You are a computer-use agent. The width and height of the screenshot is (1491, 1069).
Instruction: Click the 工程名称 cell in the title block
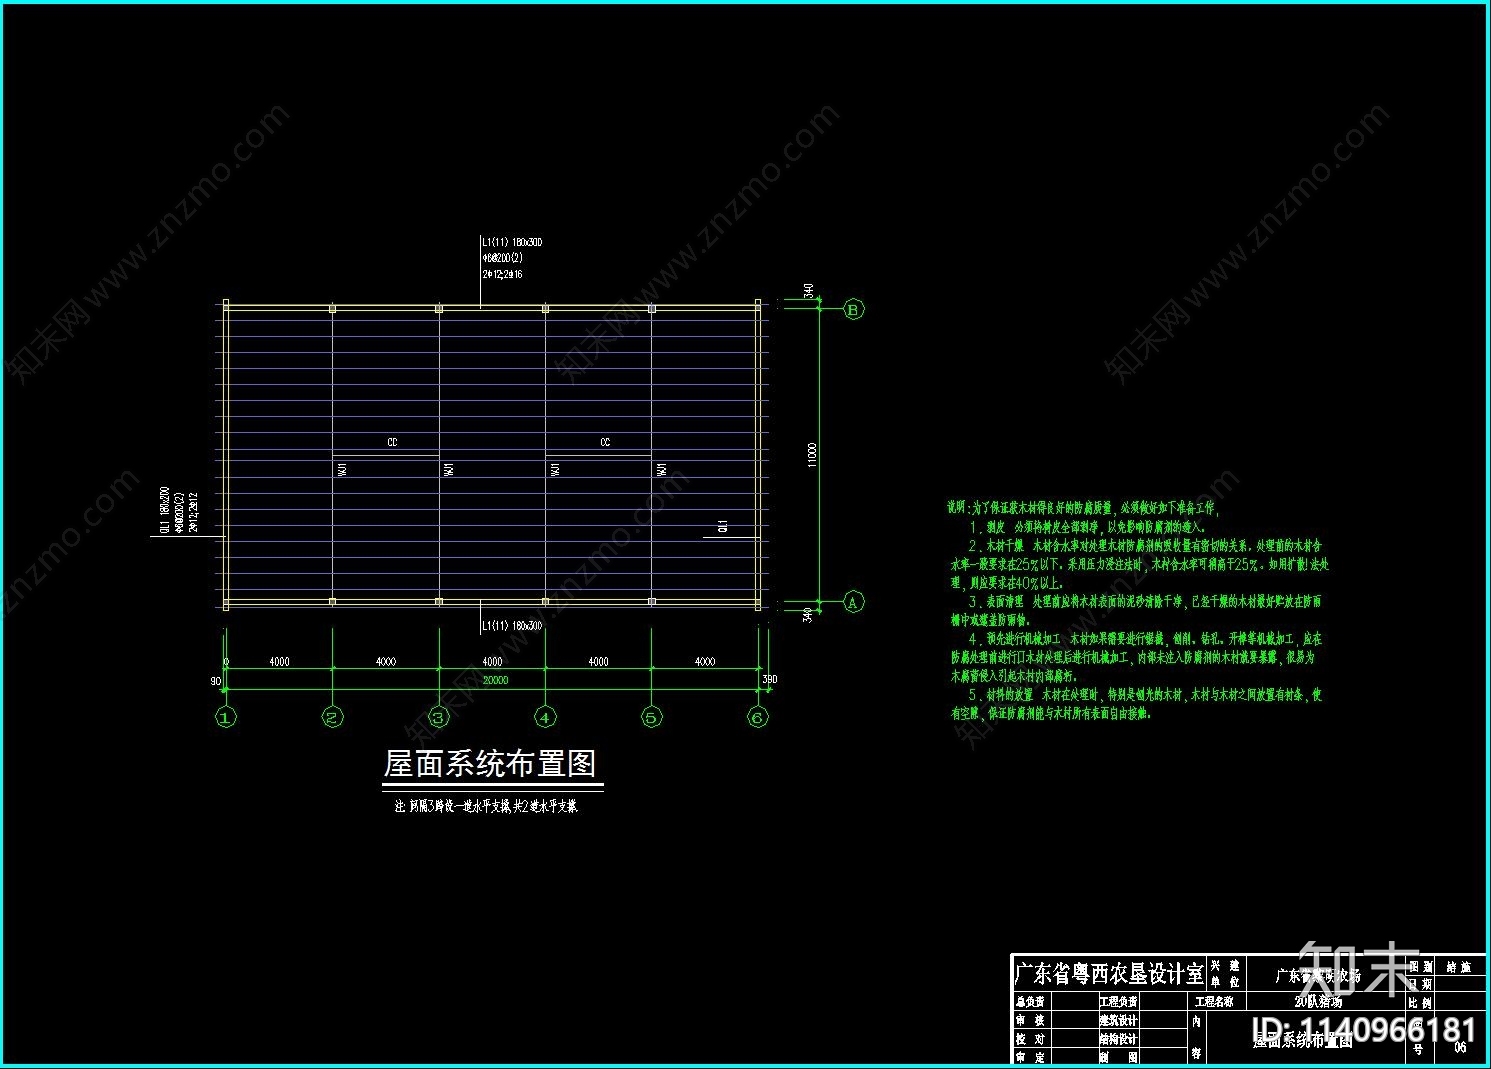point(1214,1001)
